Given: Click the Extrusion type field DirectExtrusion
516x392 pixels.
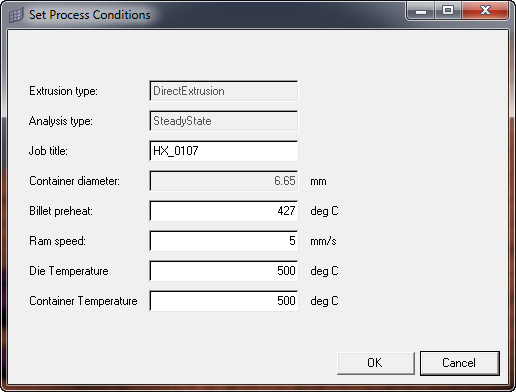Looking at the screenshot, I should pyautogui.click(x=224, y=91).
